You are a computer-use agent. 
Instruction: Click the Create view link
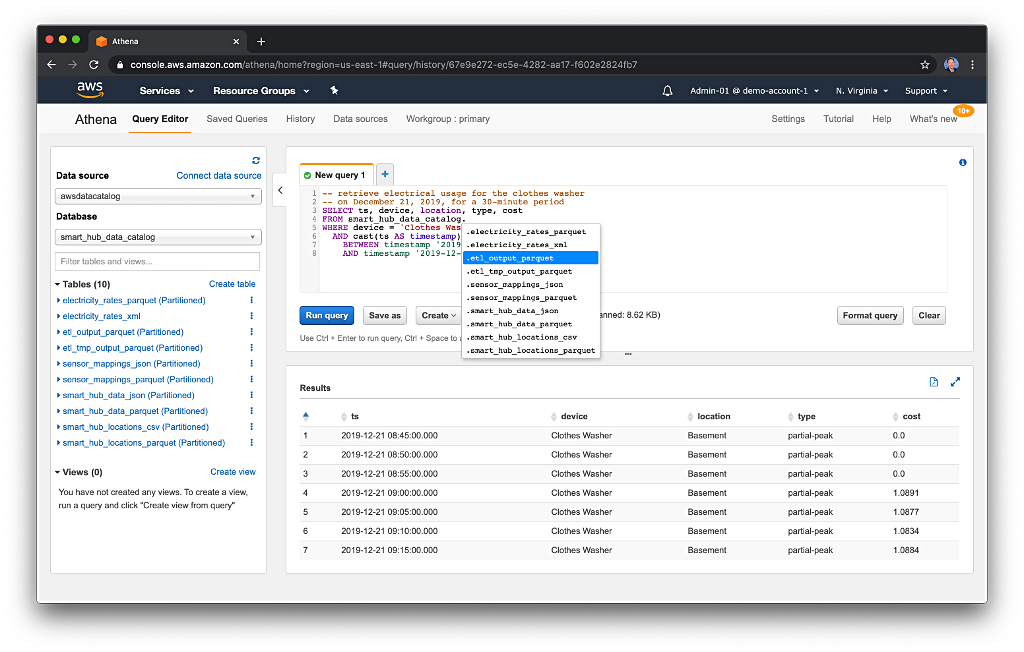pyautogui.click(x=233, y=472)
